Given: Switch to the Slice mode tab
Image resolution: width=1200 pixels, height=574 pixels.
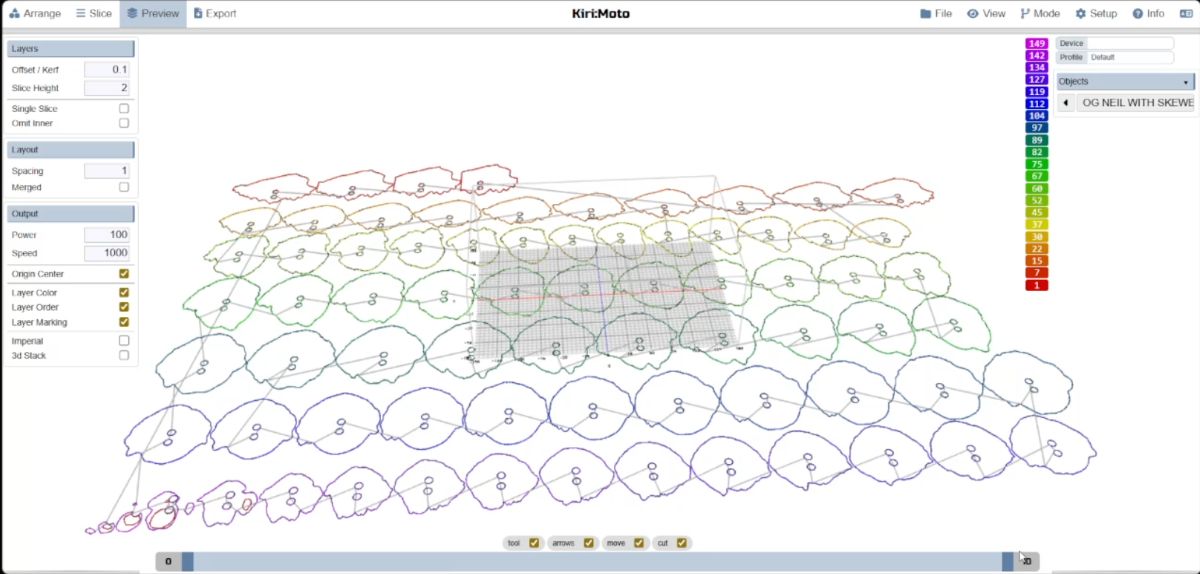Looking at the screenshot, I should tap(94, 14).
